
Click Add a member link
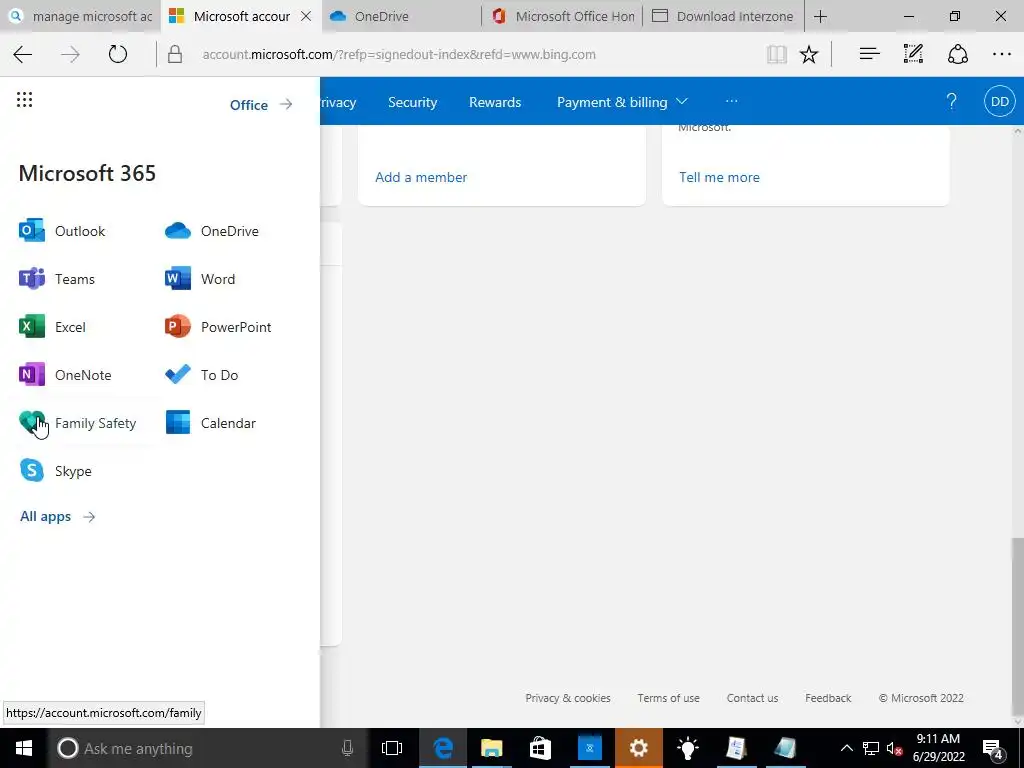tap(421, 177)
